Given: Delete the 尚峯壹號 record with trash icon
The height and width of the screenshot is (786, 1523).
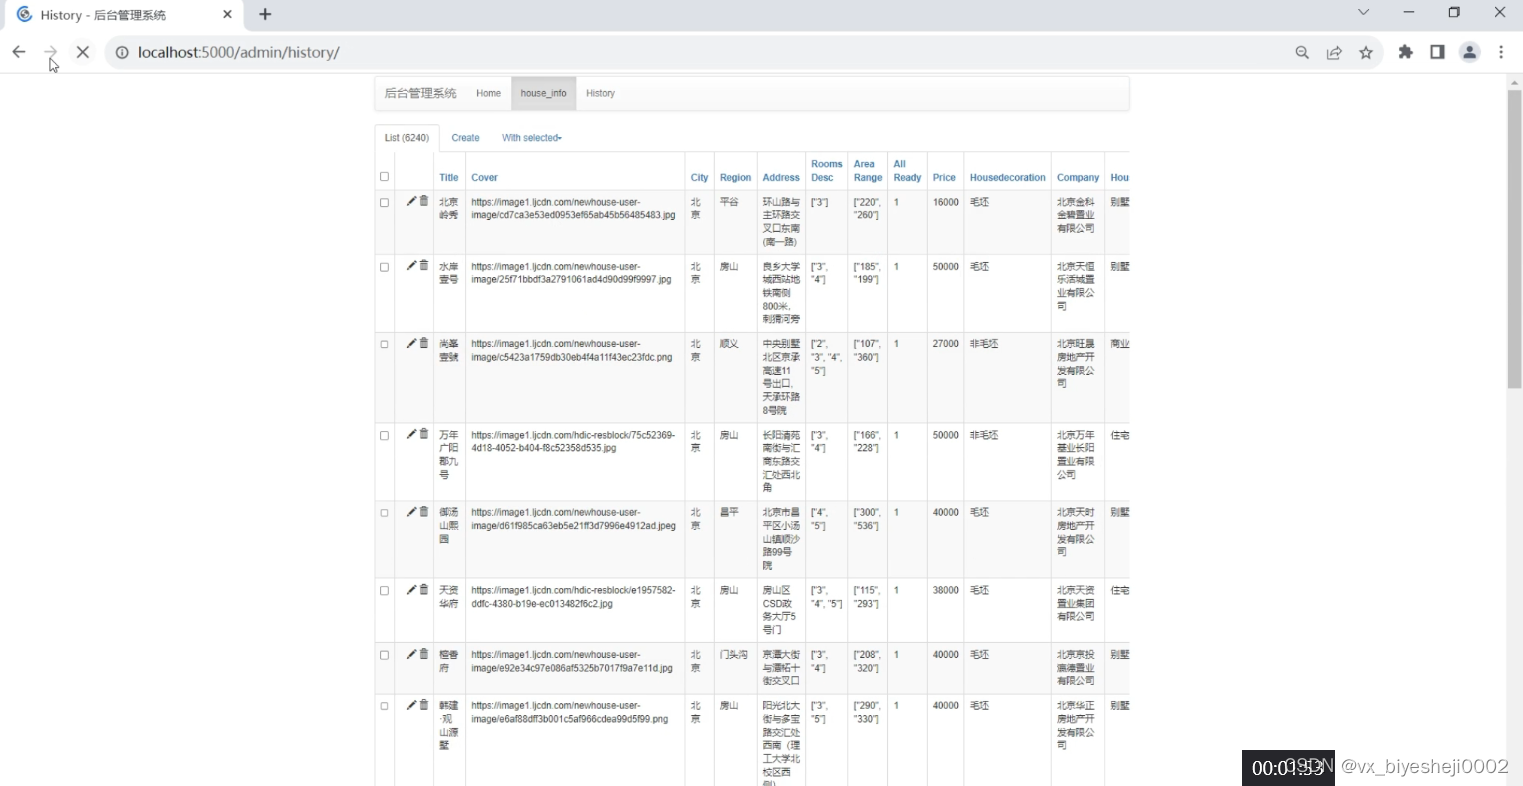Looking at the screenshot, I should 424,343.
